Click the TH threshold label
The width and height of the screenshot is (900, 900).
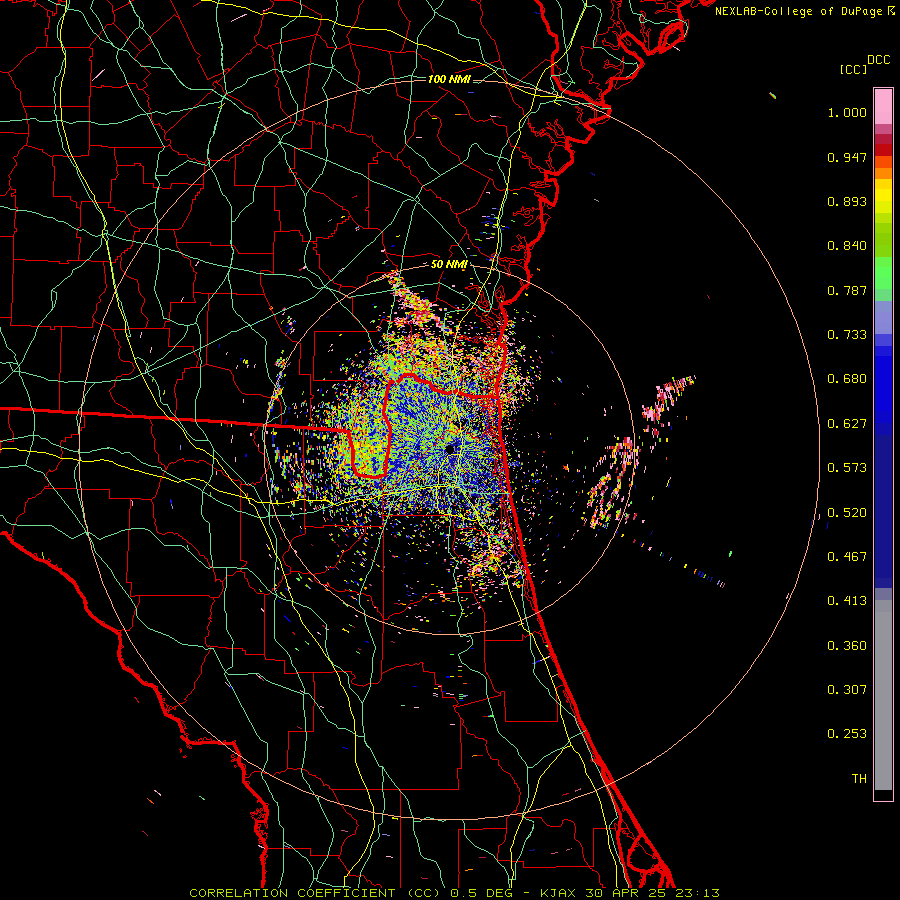(859, 779)
